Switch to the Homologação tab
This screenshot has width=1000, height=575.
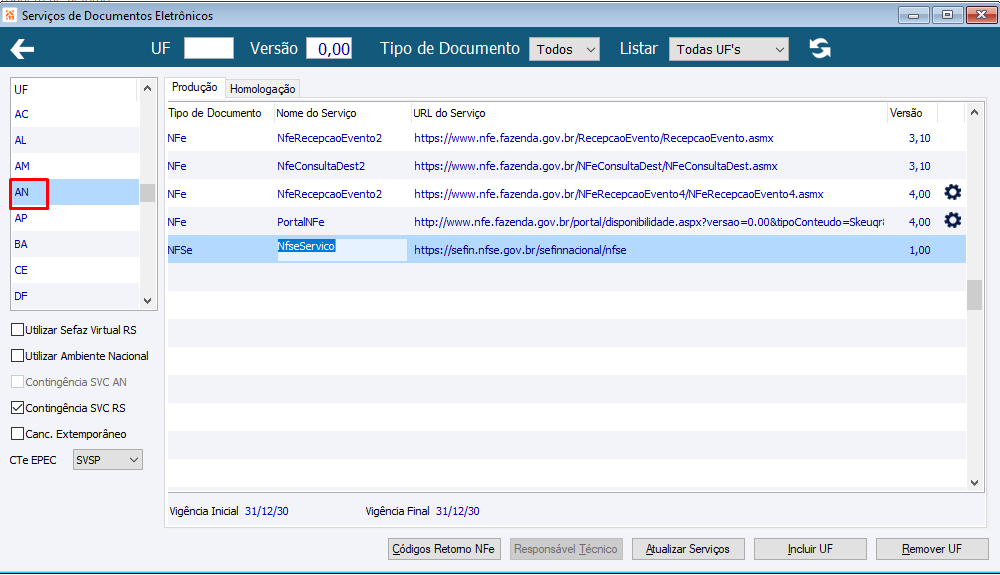[262, 89]
